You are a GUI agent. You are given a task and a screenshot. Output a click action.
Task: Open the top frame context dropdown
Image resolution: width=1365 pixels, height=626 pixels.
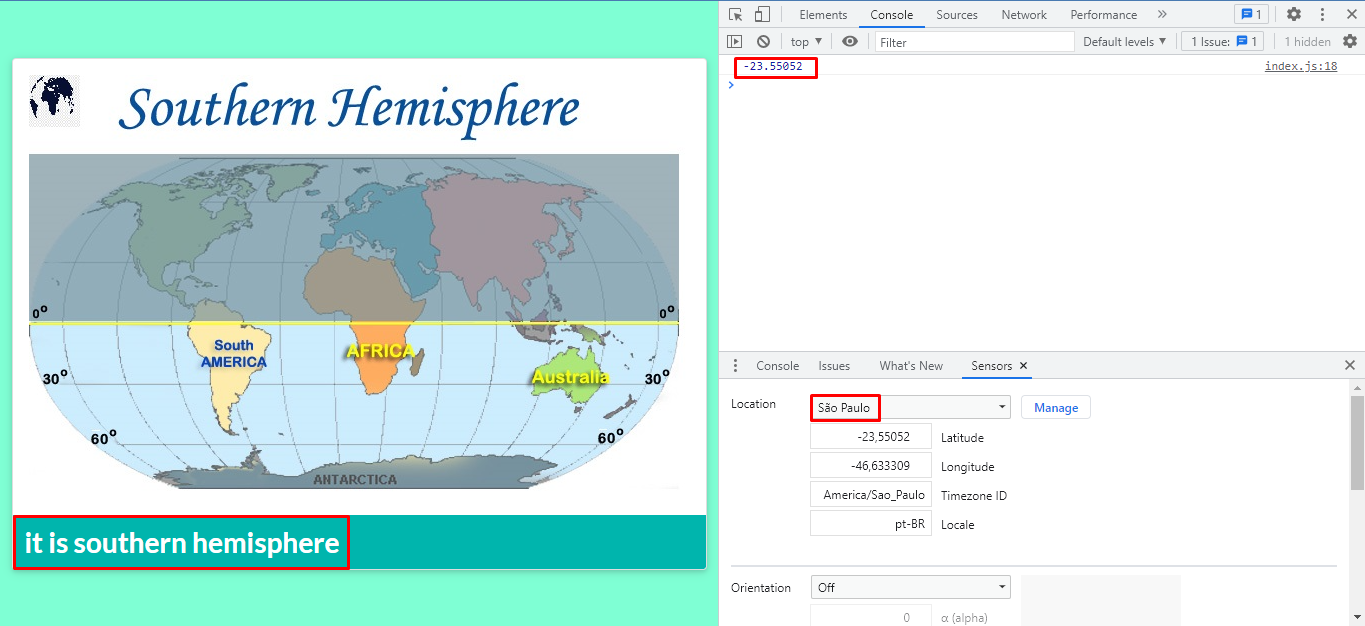[x=805, y=41]
